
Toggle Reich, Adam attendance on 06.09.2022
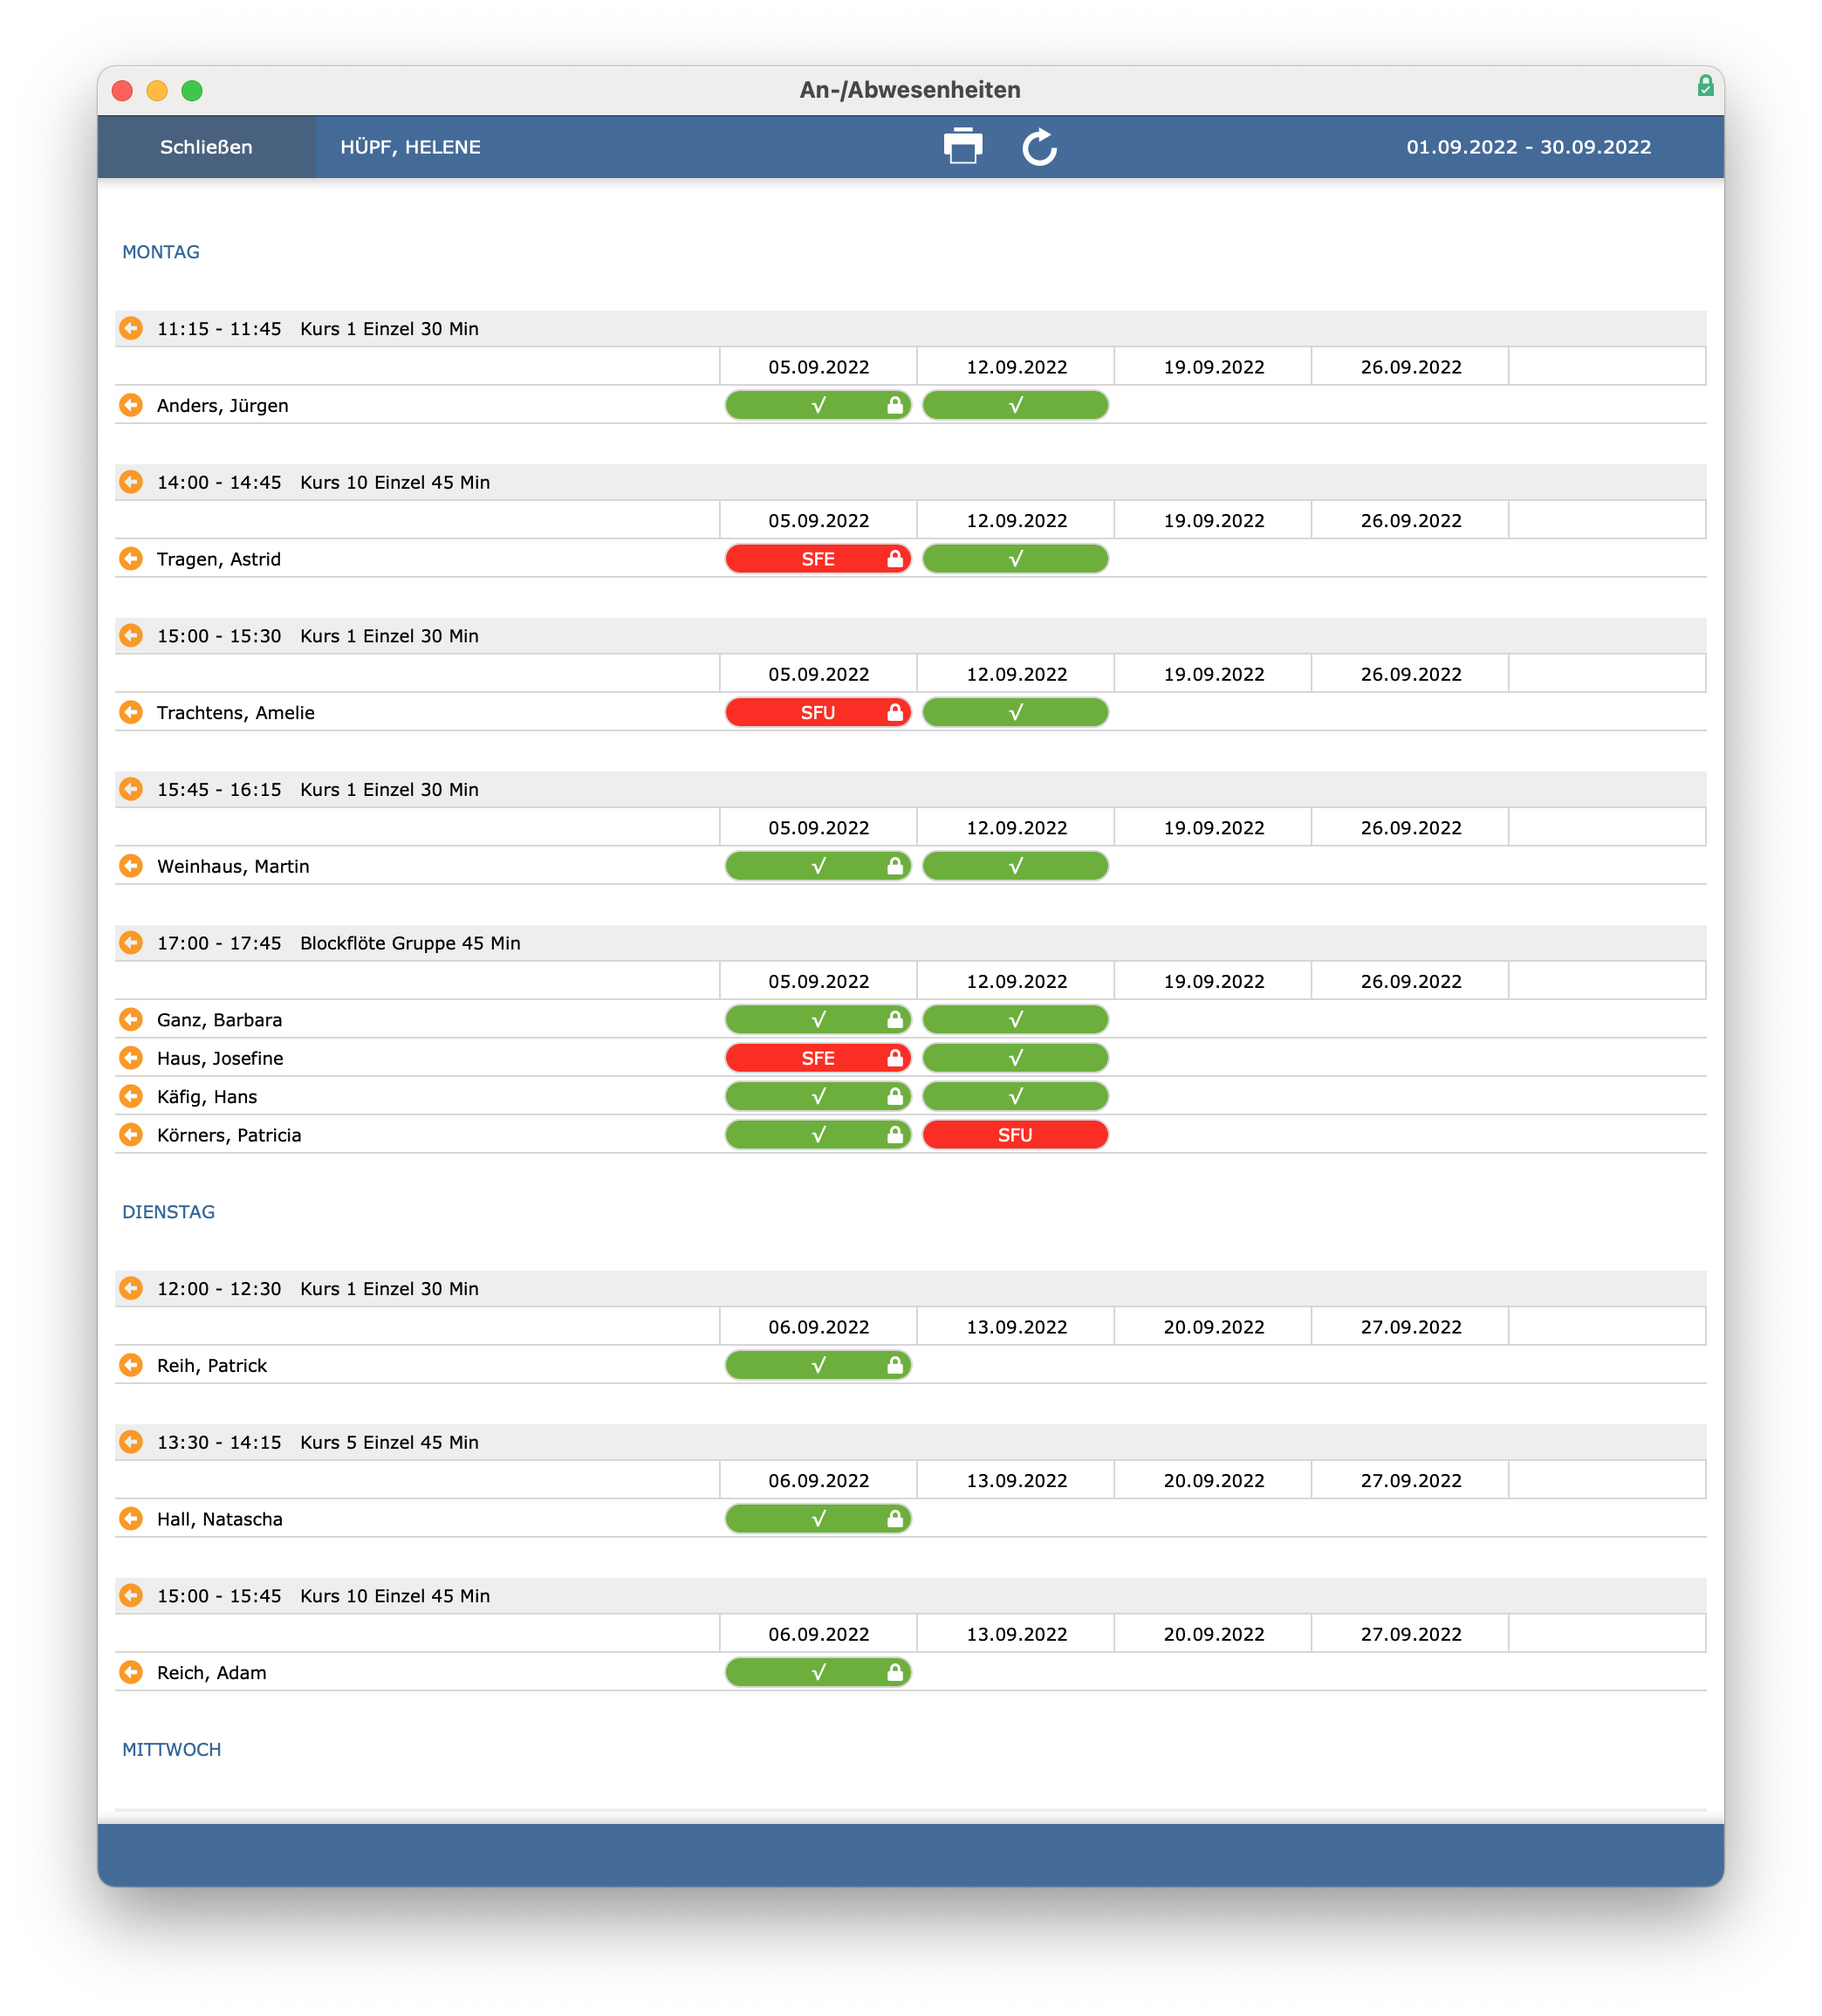click(818, 1672)
